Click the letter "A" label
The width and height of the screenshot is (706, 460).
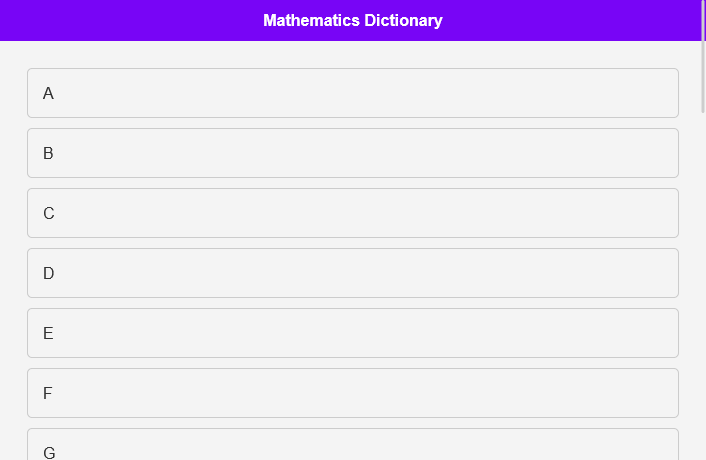(48, 93)
